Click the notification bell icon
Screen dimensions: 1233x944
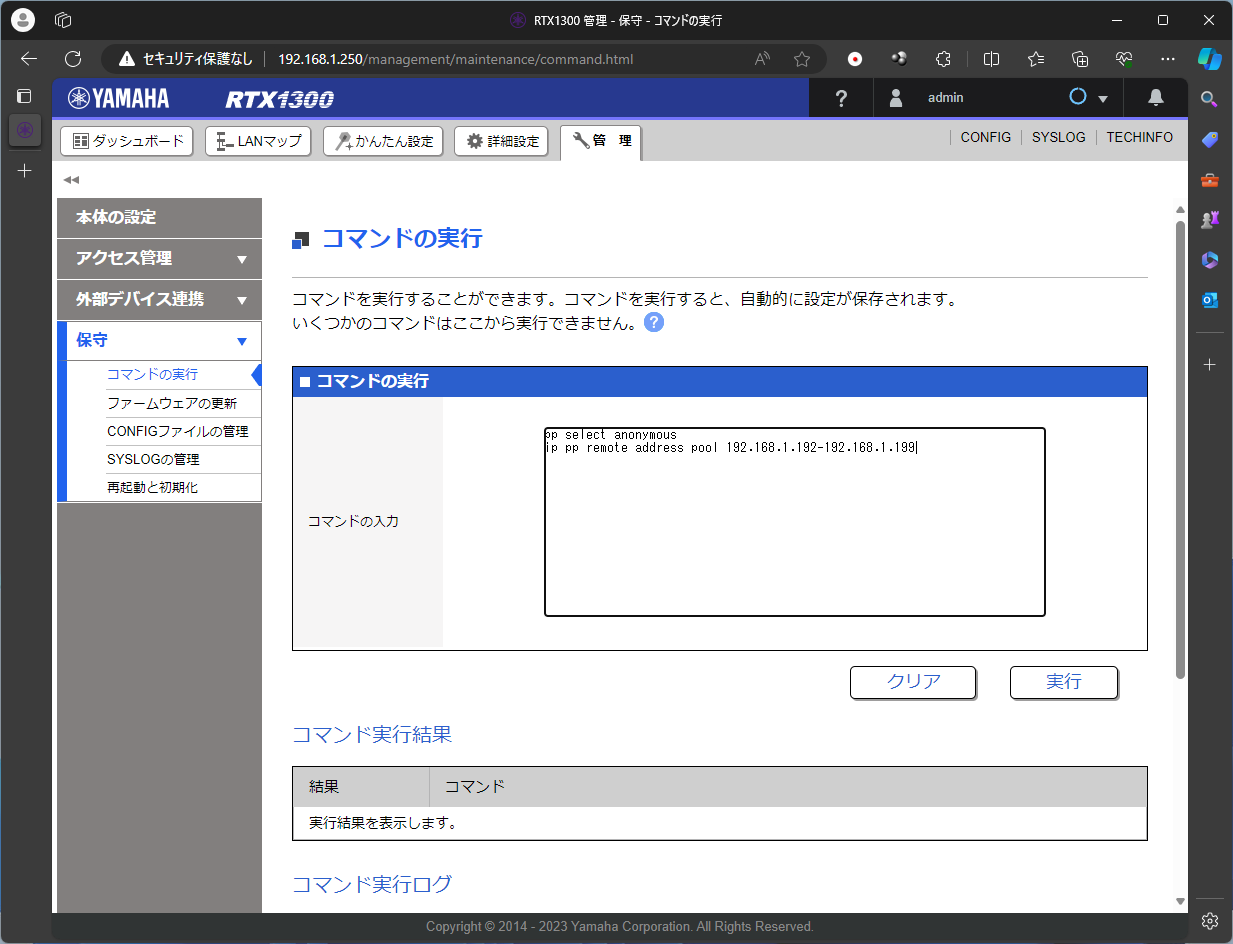click(x=1156, y=97)
